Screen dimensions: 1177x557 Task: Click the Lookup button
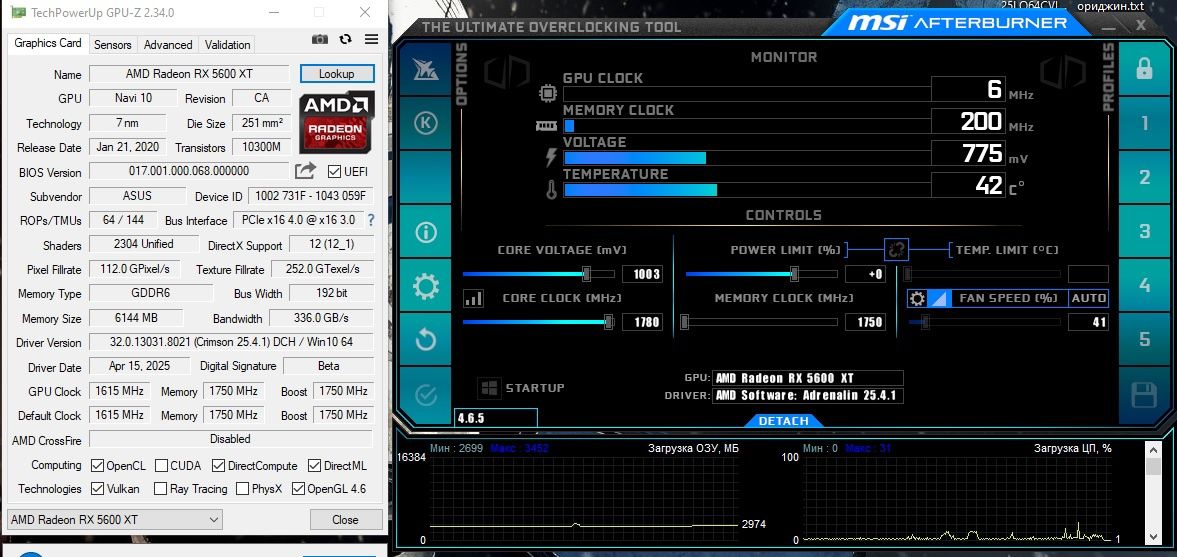click(336, 74)
